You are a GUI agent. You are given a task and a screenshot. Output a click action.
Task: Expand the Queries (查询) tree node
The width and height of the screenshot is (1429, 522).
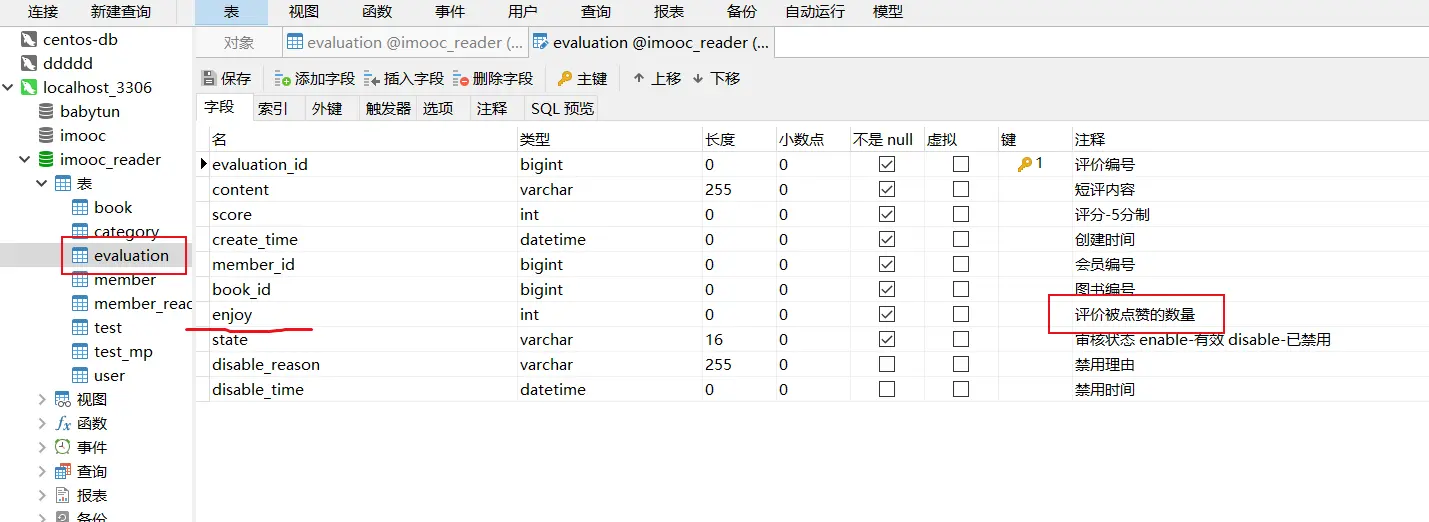pos(42,471)
